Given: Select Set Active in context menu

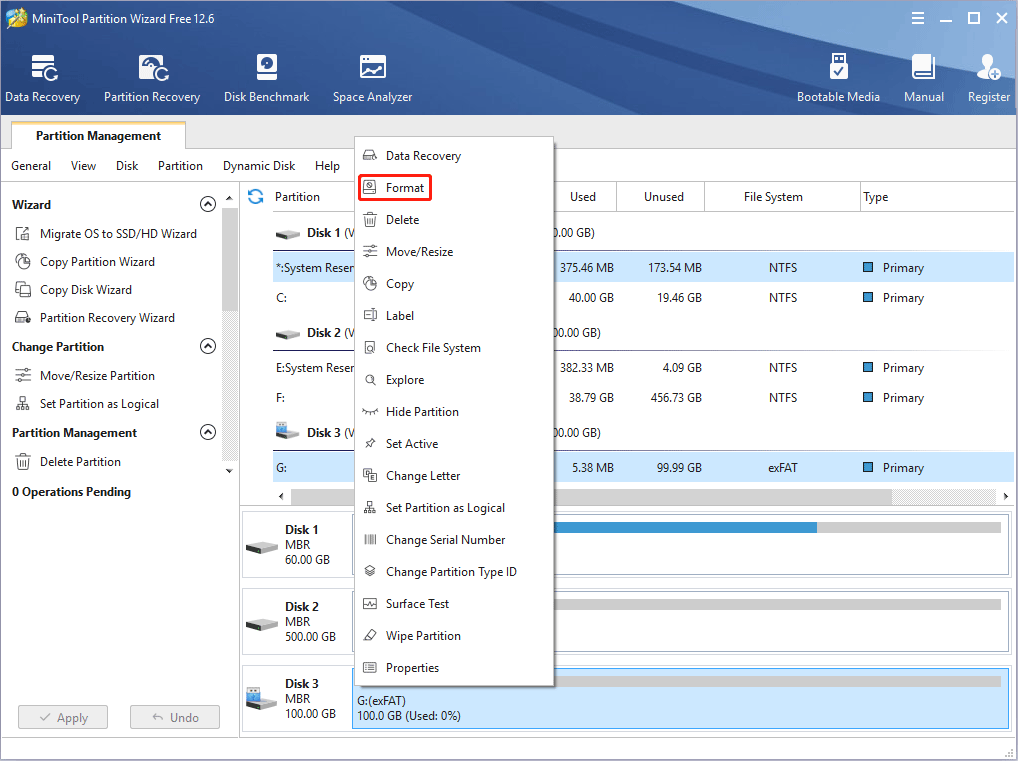Looking at the screenshot, I should pos(454,443).
